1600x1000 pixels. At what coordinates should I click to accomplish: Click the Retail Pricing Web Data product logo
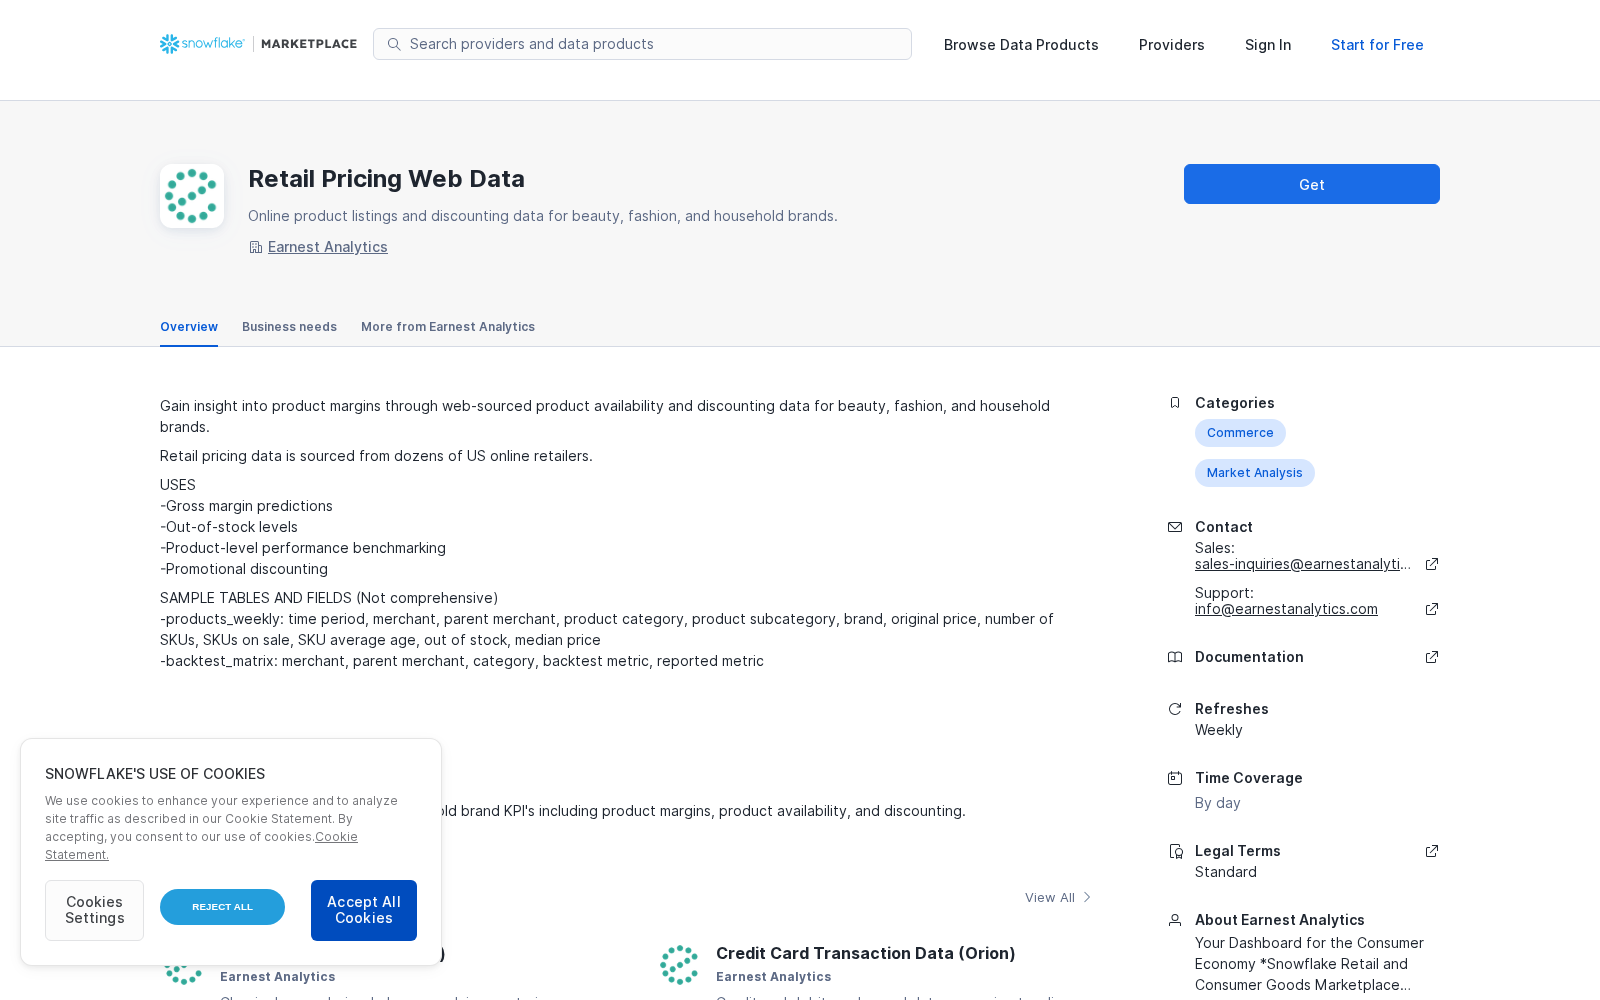[x=192, y=196]
